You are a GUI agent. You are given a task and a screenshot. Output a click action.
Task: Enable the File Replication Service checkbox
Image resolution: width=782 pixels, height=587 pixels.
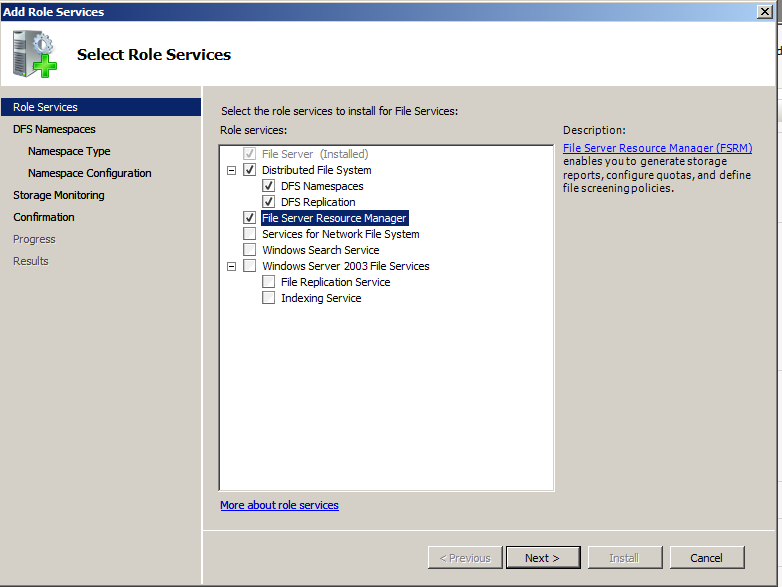[268, 281]
